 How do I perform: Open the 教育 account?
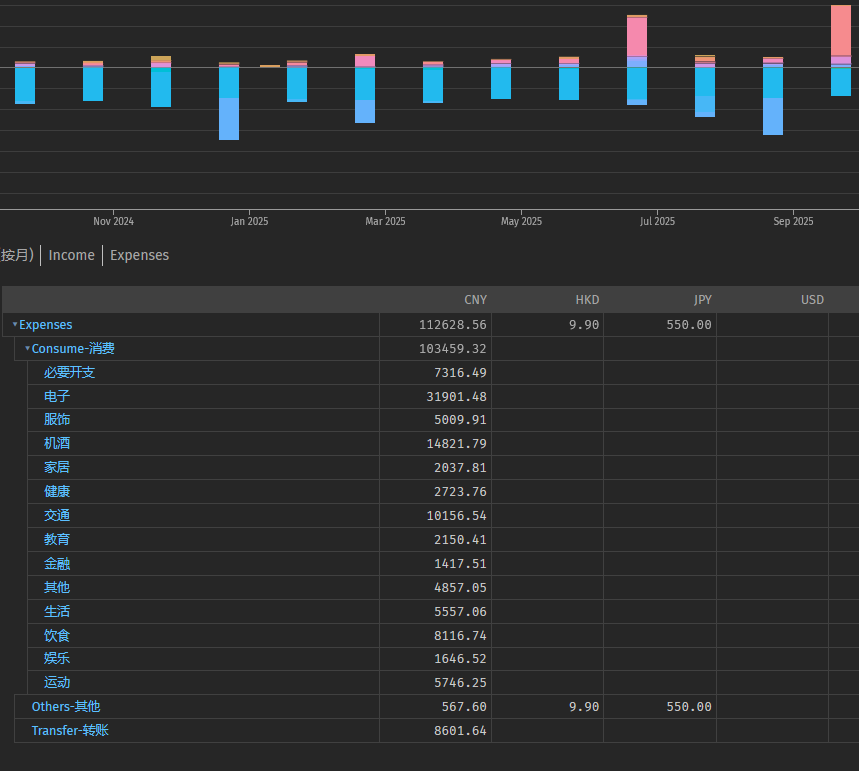pyautogui.click(x=57, y=539)
